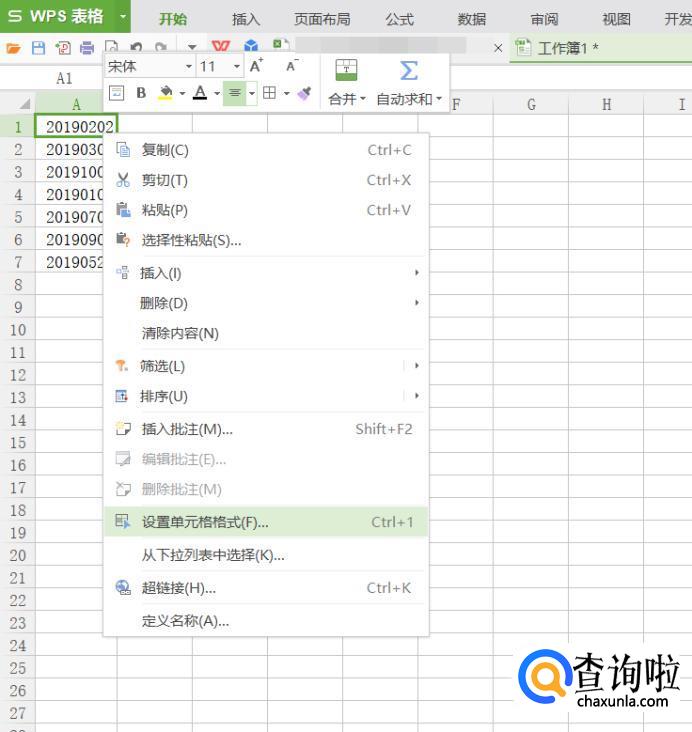Screen dimensions: 692x732
Task: Click the Decrease font size icon
Action: tap(292, 66)
